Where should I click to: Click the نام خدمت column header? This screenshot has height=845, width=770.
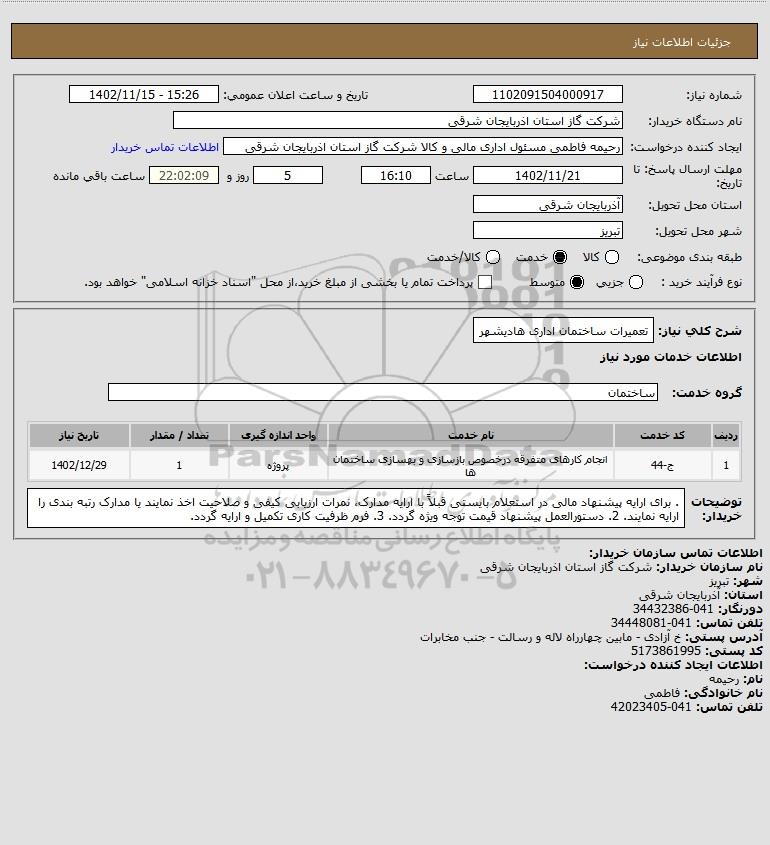[x=470, y=435]
